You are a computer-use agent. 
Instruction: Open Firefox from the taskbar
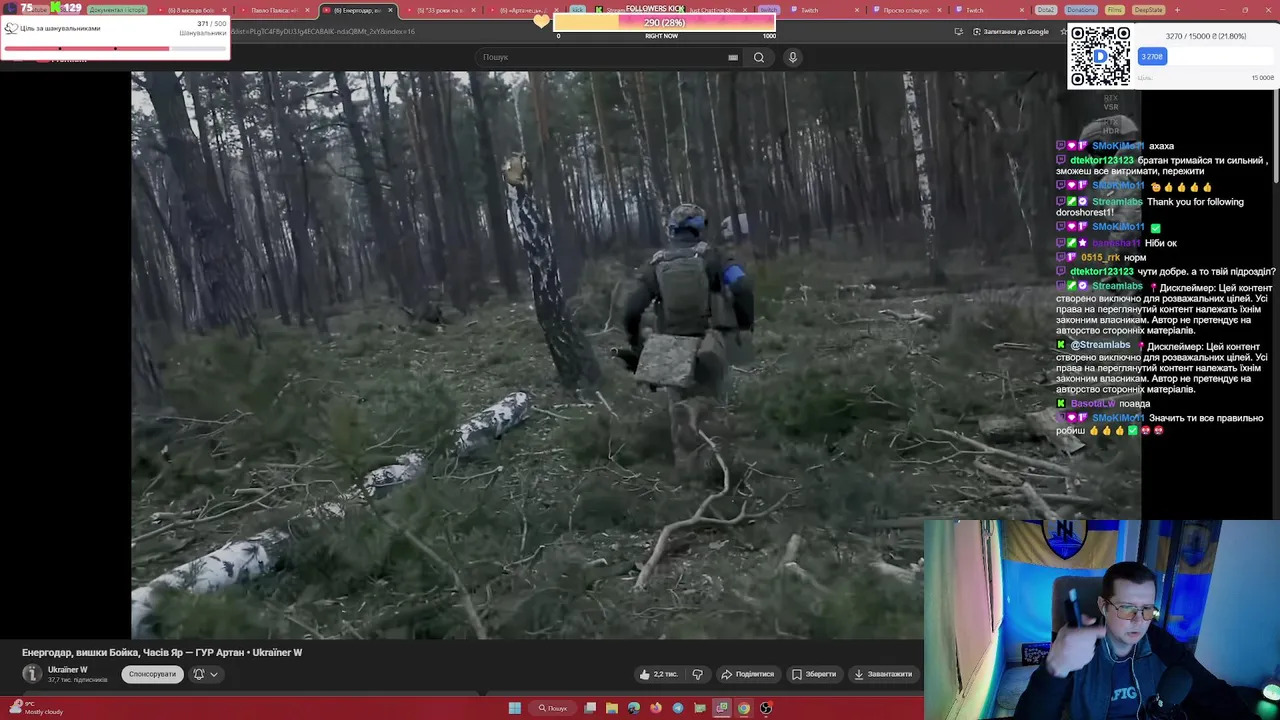(656, 708)
